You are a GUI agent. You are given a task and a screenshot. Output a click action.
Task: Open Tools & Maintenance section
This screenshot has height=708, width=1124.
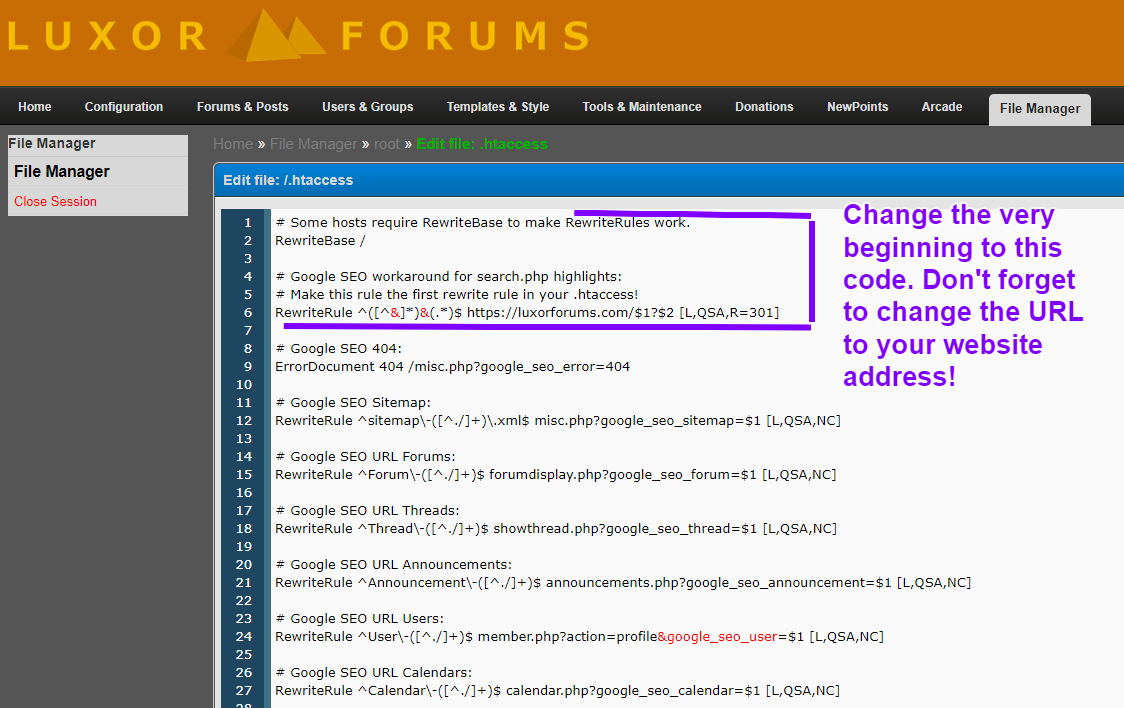pos(642,107)
